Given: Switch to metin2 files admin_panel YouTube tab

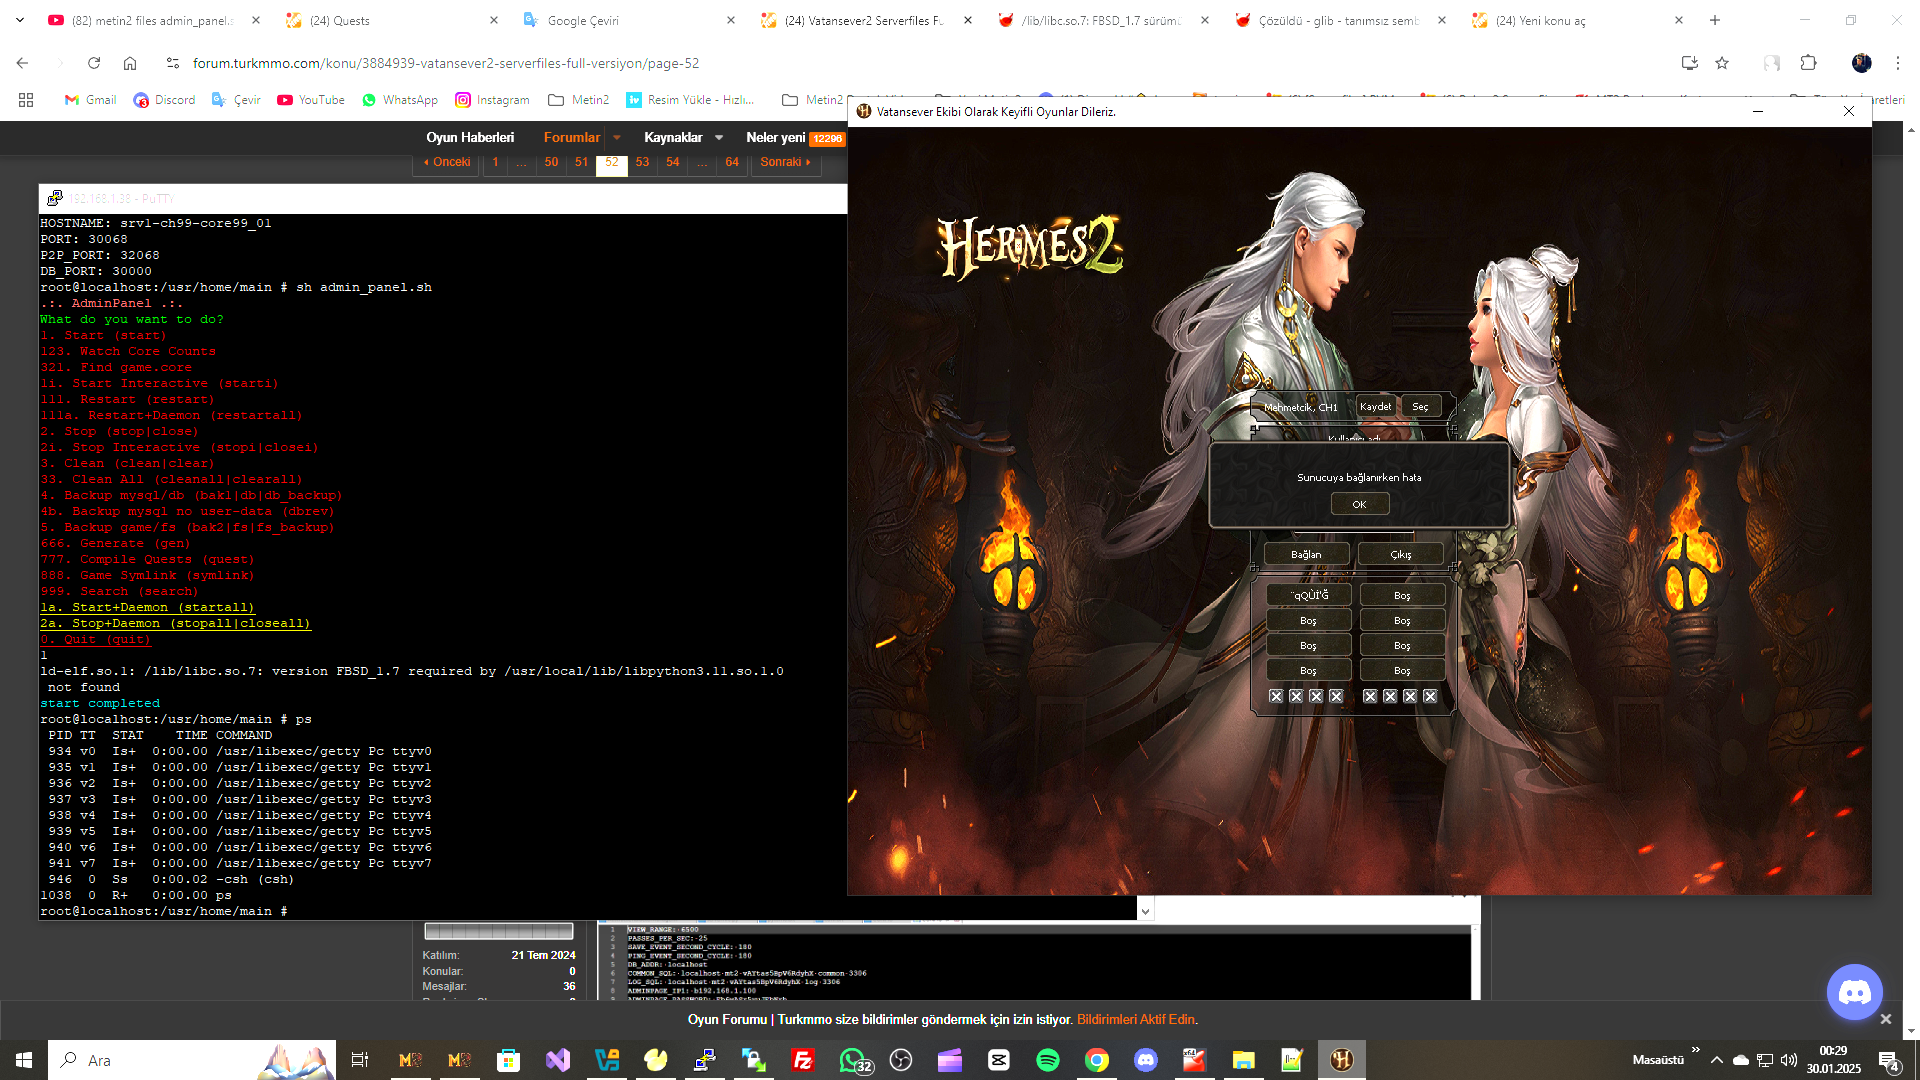Looking at the screenshot, I should (x=153, y=20).
